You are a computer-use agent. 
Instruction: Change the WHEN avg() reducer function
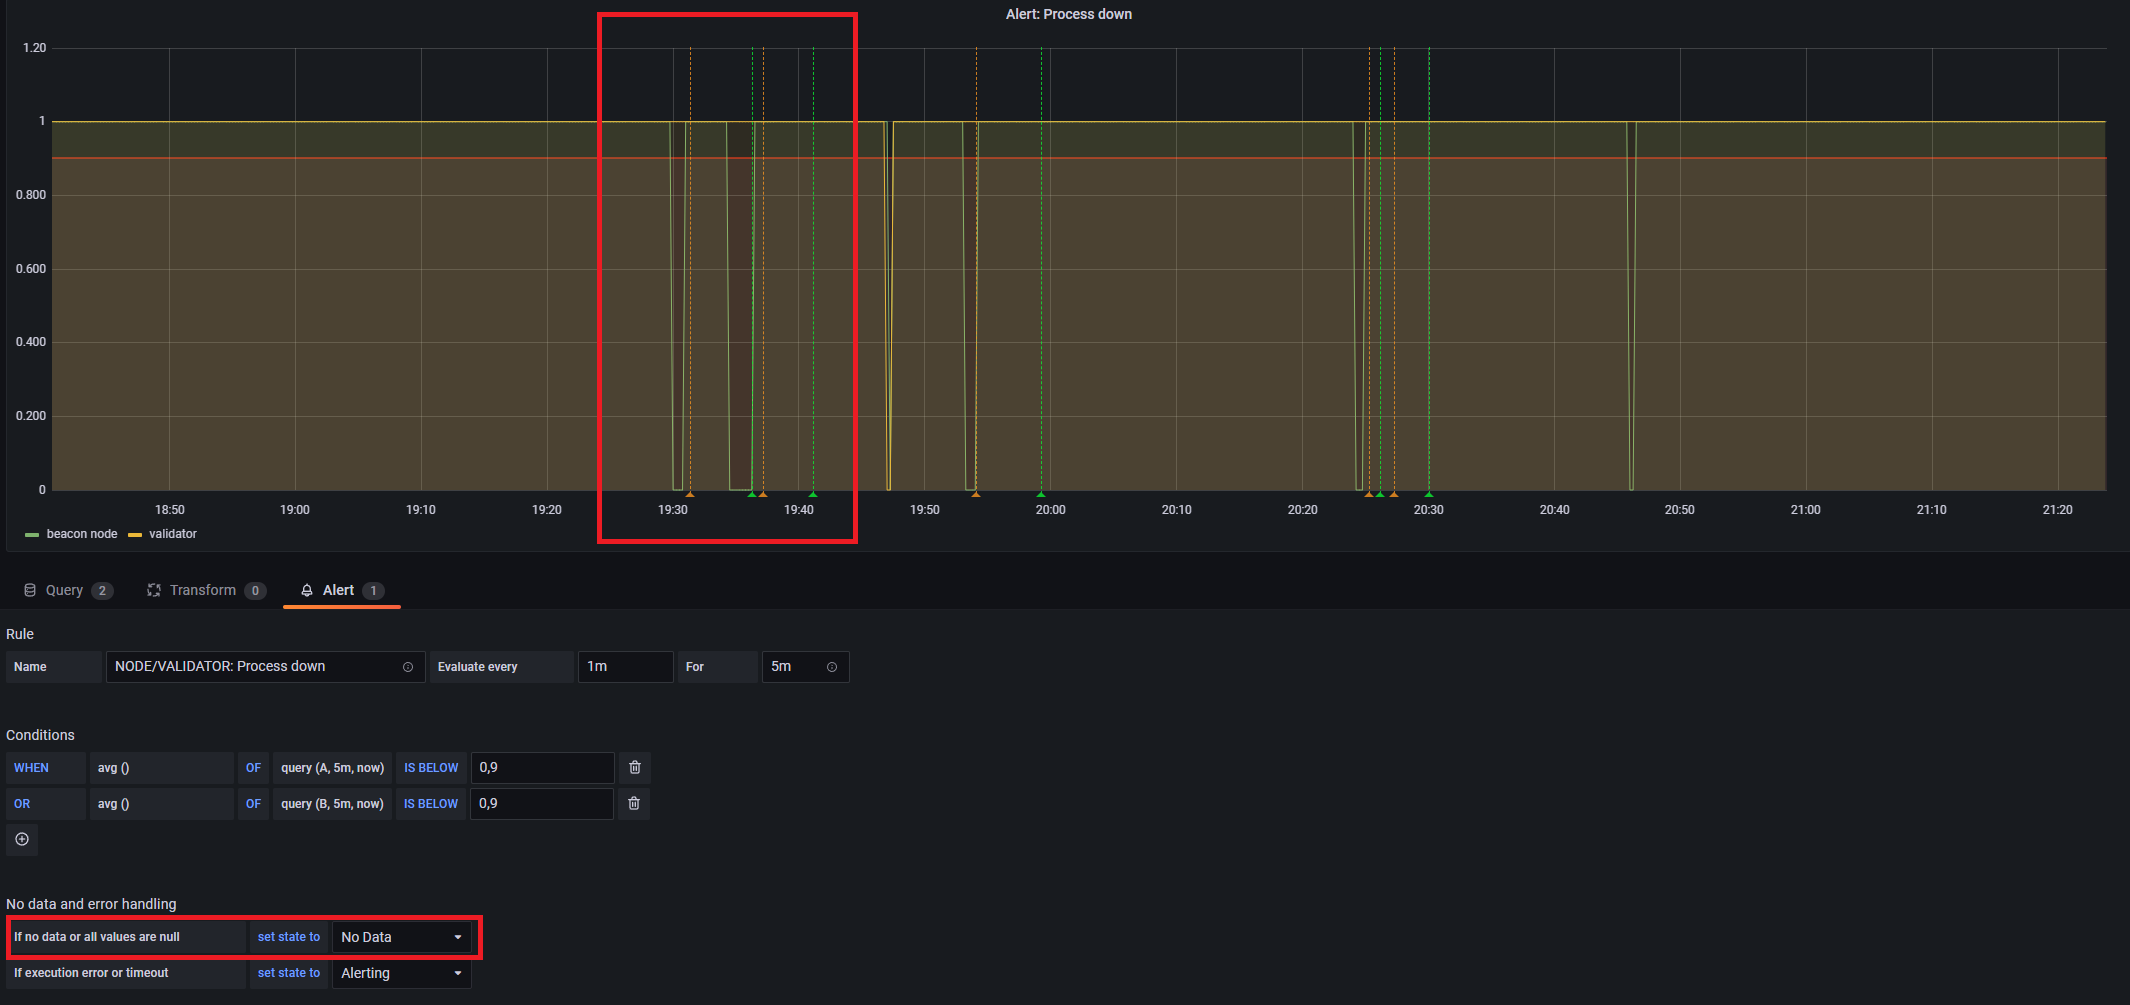tap(161, 768)
